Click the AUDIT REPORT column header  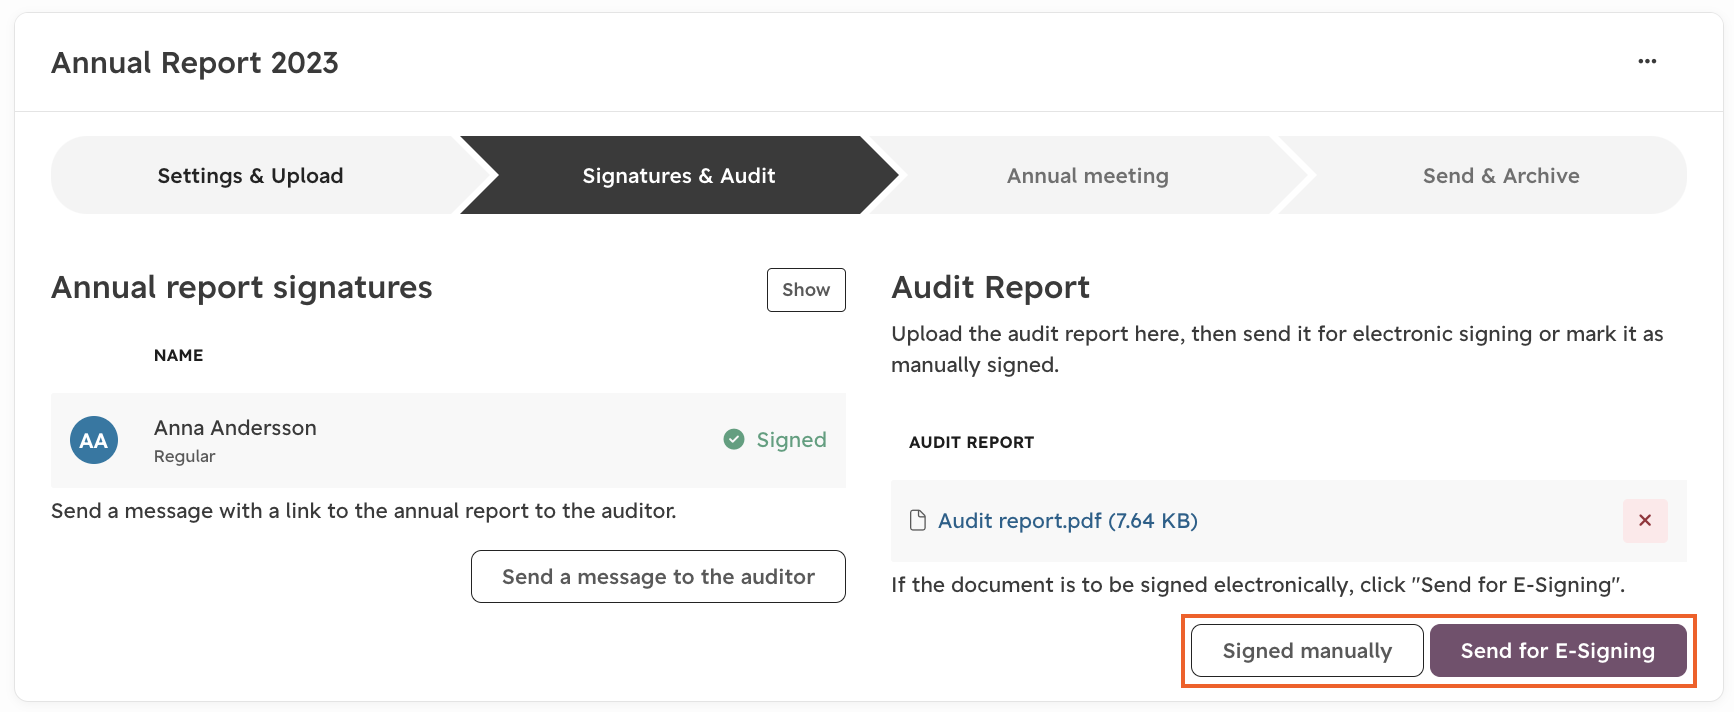[x=971, y=442]
